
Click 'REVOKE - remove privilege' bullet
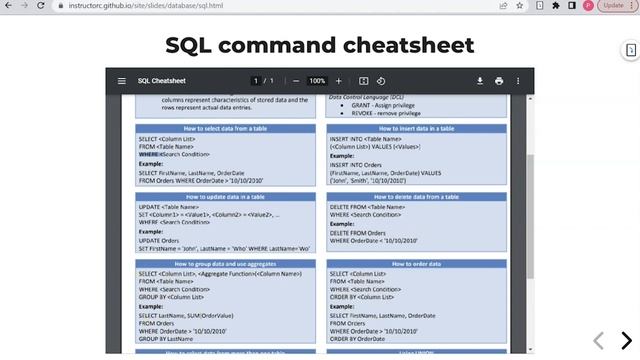click(386, 113)
